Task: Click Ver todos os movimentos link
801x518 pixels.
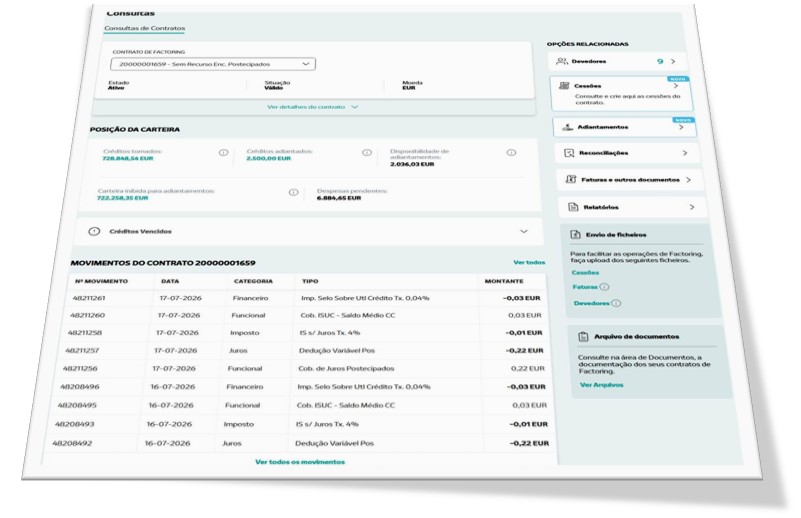Action: (300, 462)
